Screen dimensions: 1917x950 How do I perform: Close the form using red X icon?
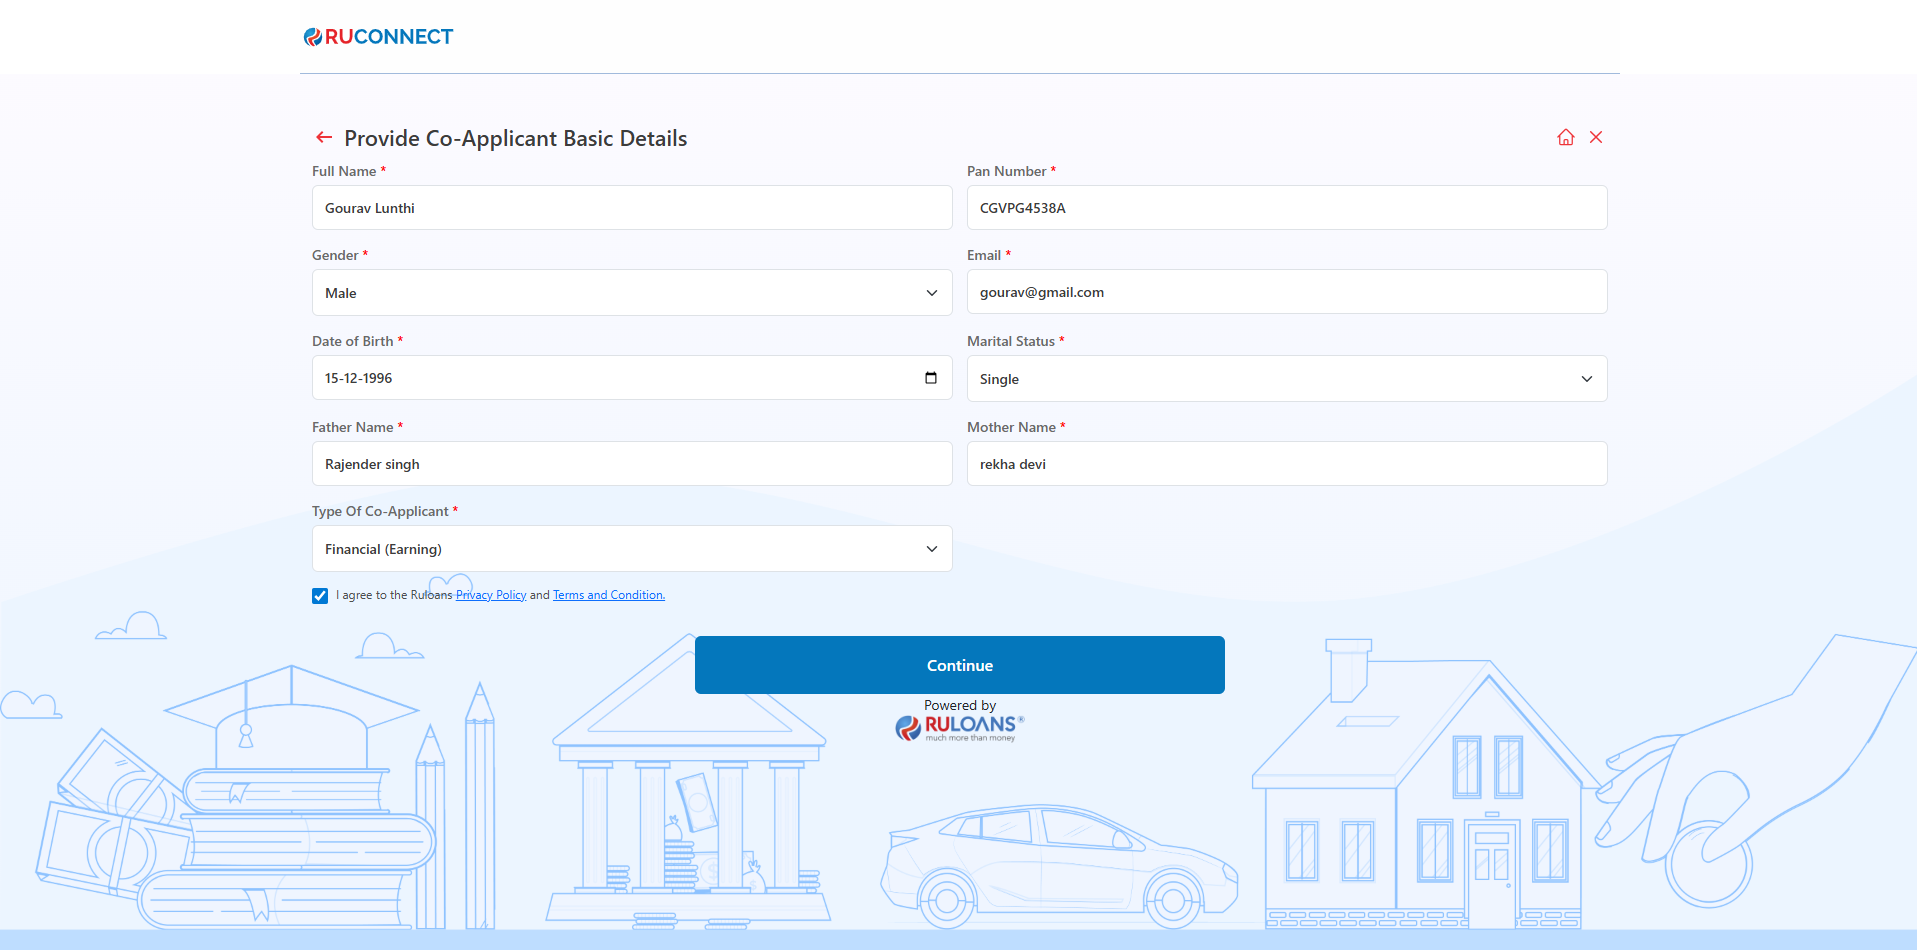1596,137
